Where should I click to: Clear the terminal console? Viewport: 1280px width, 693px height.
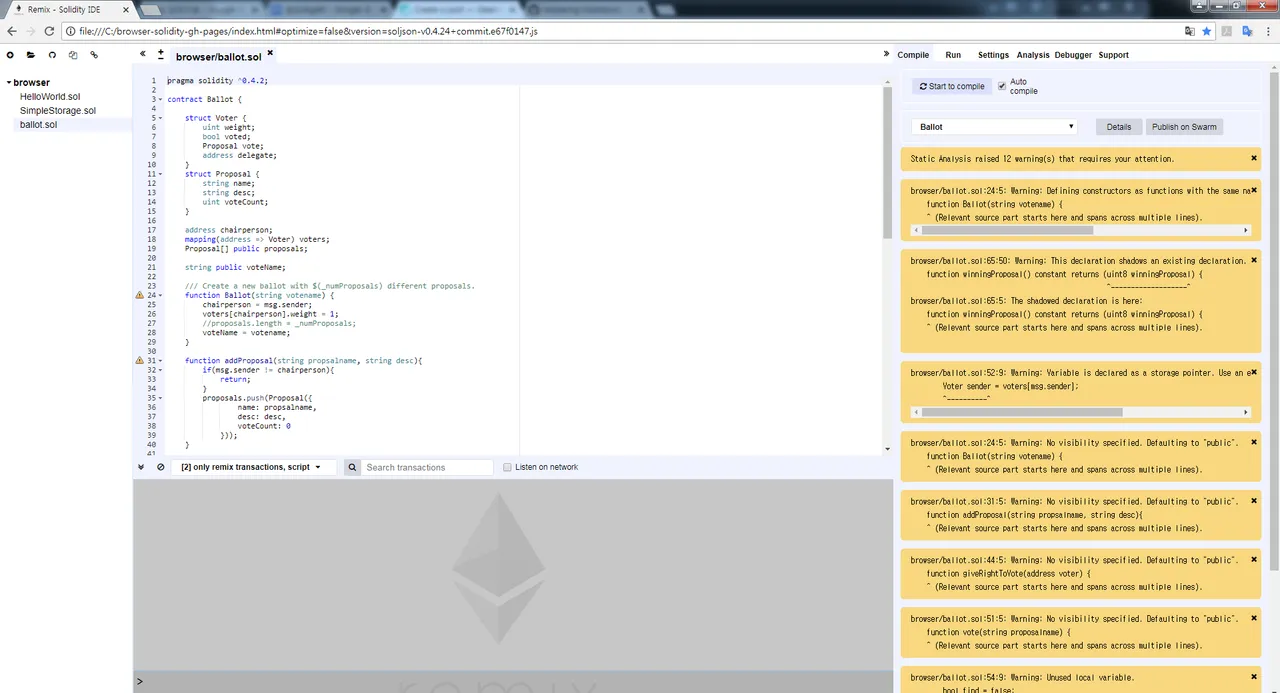pos(161,467)
